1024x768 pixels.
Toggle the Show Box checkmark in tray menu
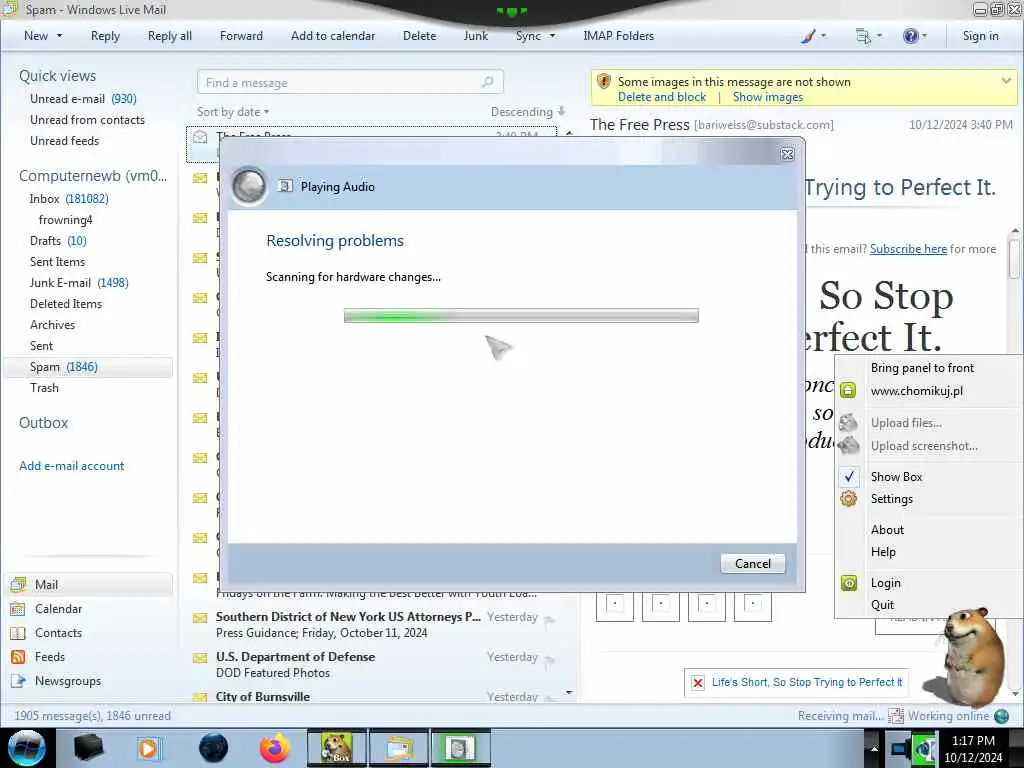point(848,477)
